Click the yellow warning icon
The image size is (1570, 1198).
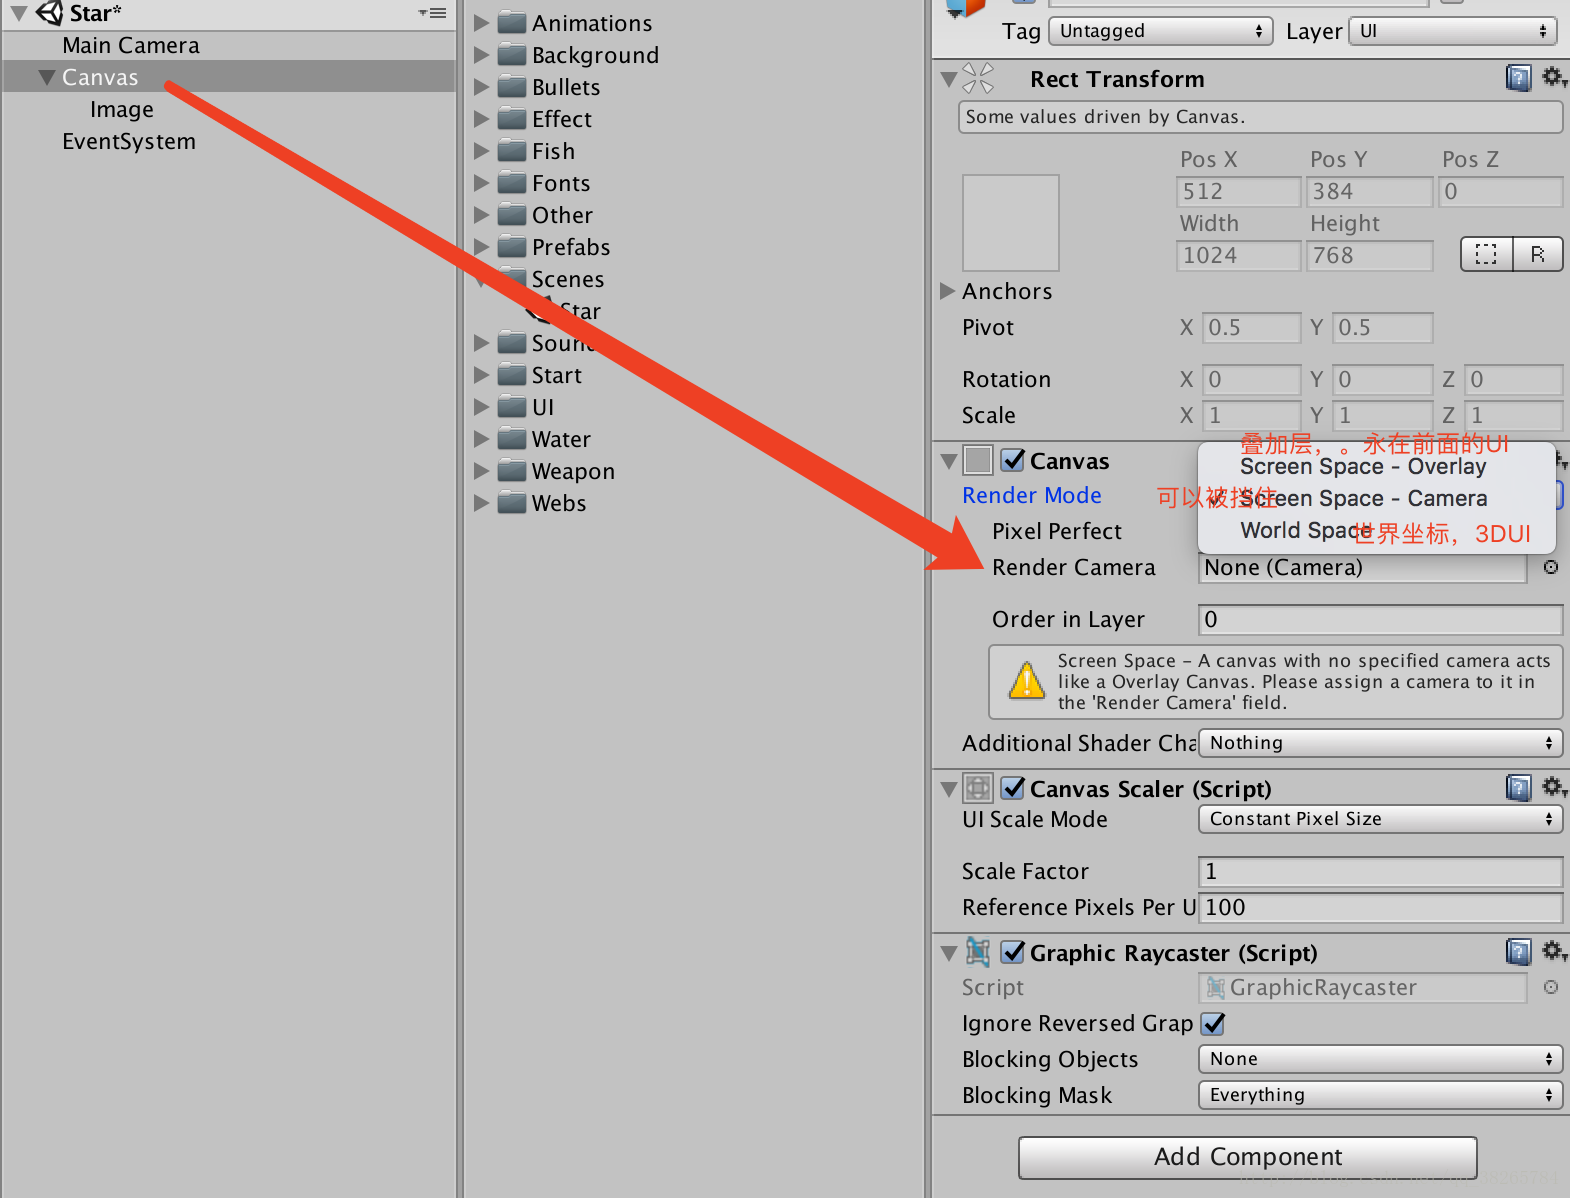(1027, 680)
